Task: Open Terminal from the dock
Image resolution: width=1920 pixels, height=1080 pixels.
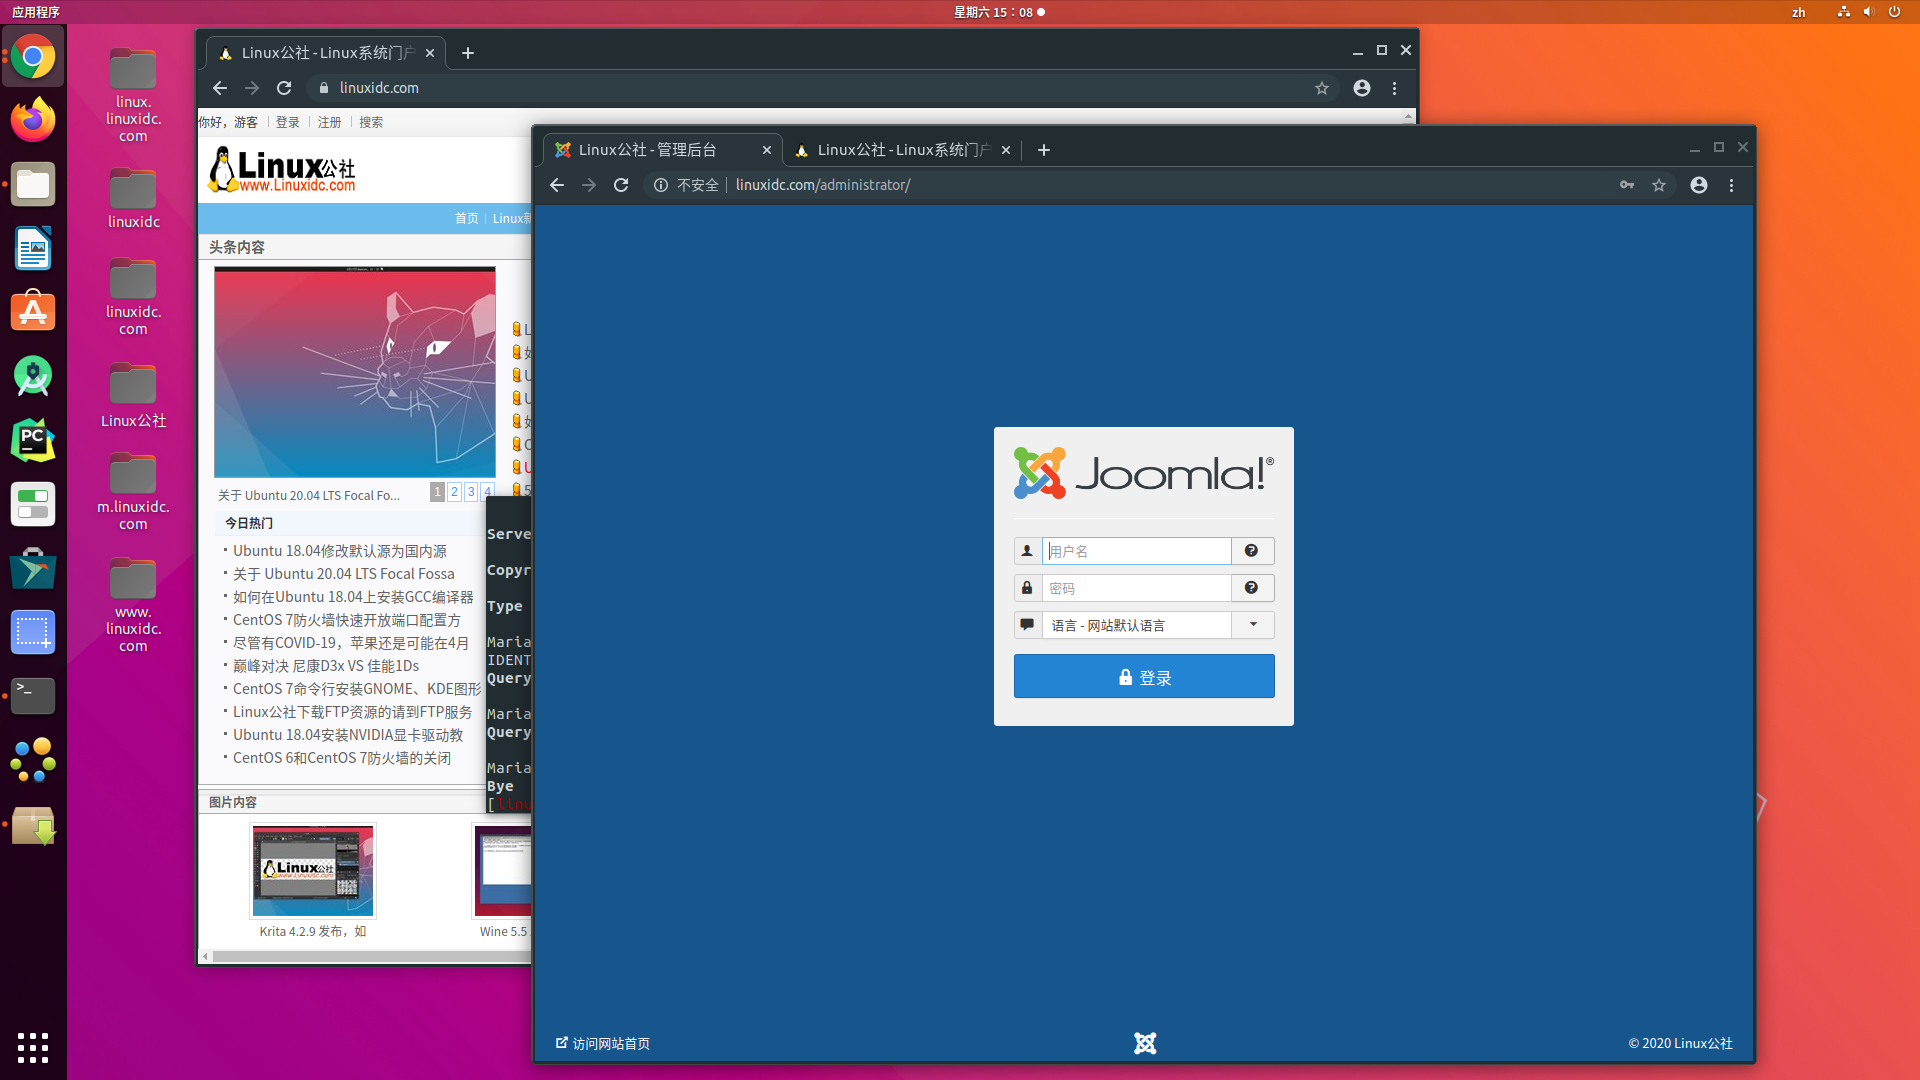Action: click(33, 695)
